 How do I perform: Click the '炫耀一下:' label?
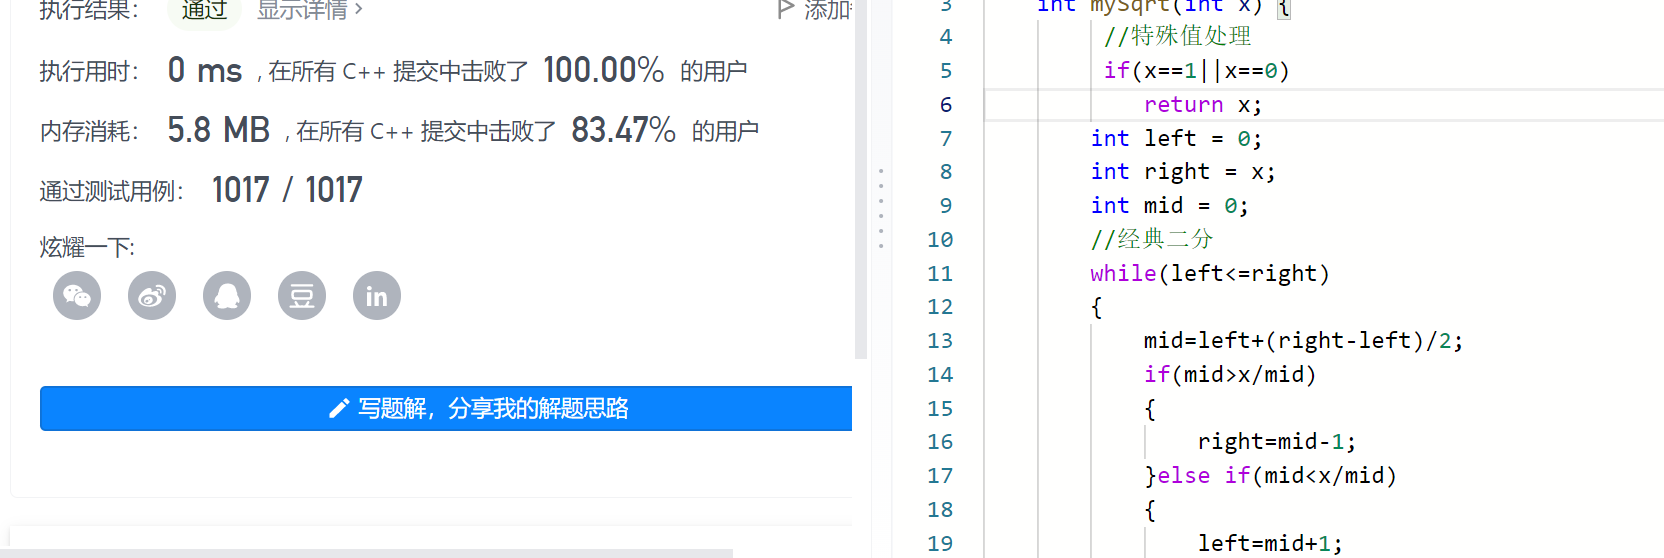point(87,247)
